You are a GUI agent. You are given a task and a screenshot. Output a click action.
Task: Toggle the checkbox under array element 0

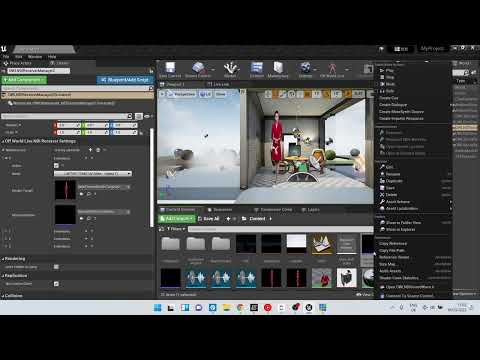tap(56, 166)
